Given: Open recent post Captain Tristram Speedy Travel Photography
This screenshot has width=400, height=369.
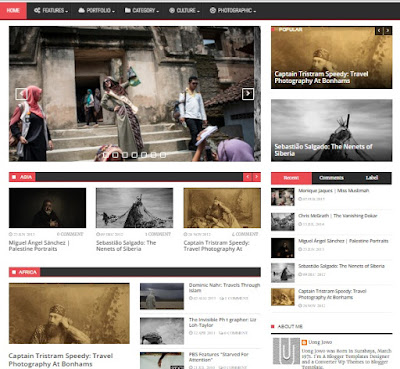Looking at the screenshot, I should tap(332, 294).
